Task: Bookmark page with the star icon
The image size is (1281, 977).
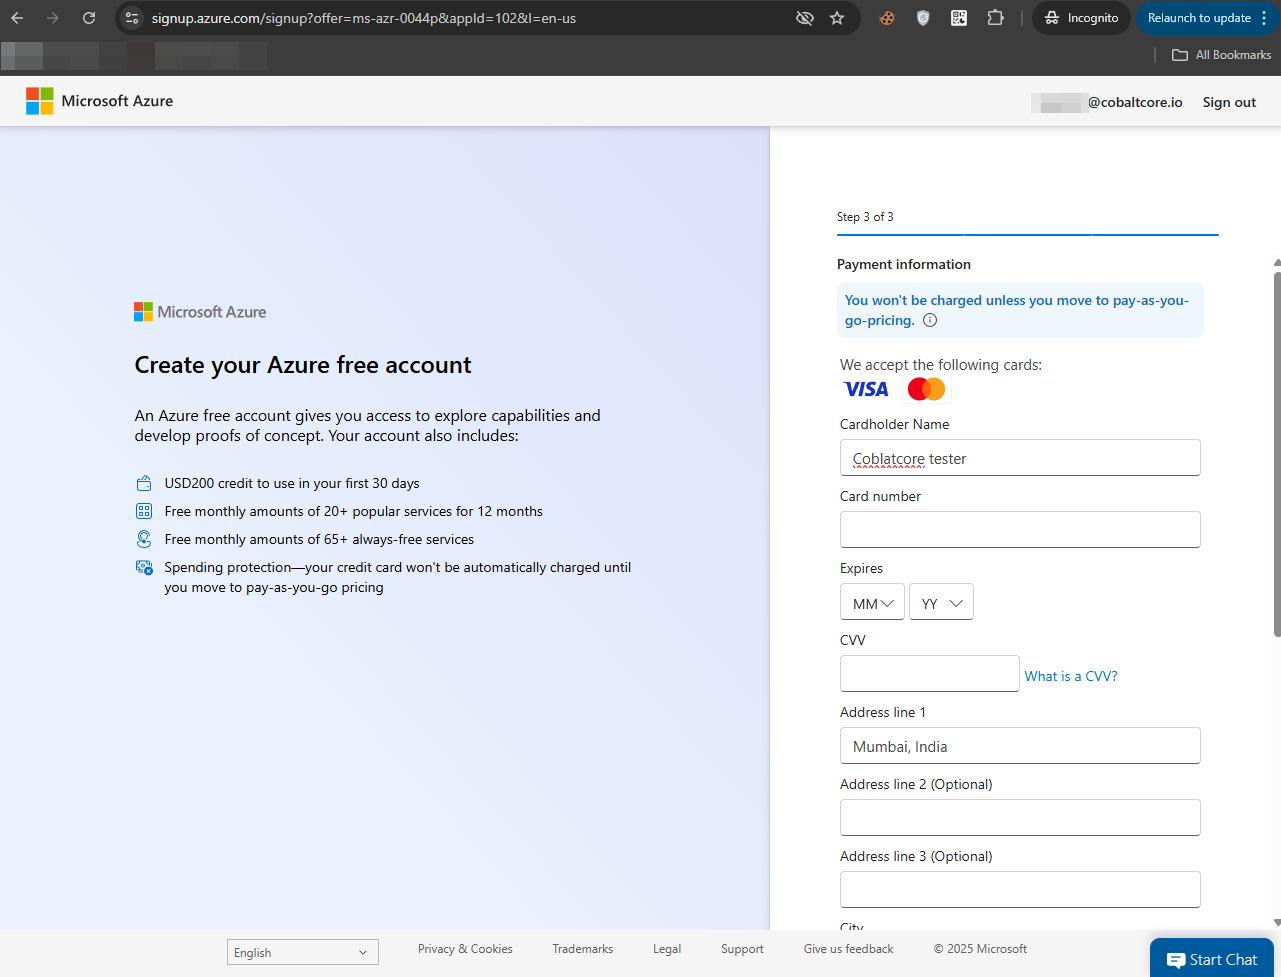Action: (x=837, y=18)
